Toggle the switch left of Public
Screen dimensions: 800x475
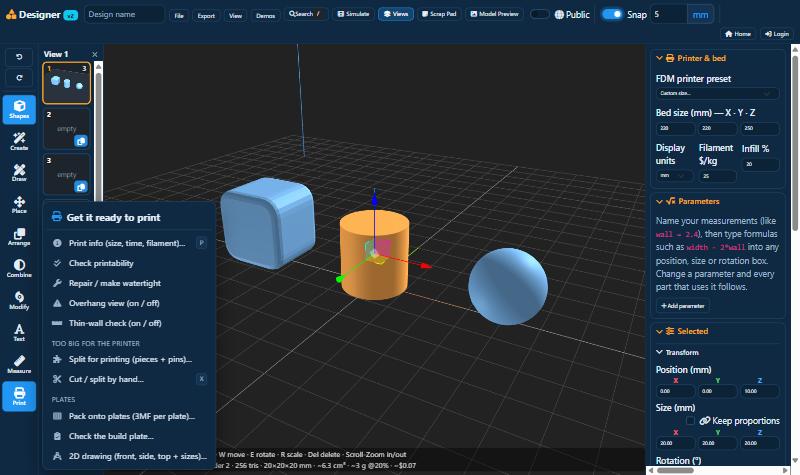(x=539, y=14)
